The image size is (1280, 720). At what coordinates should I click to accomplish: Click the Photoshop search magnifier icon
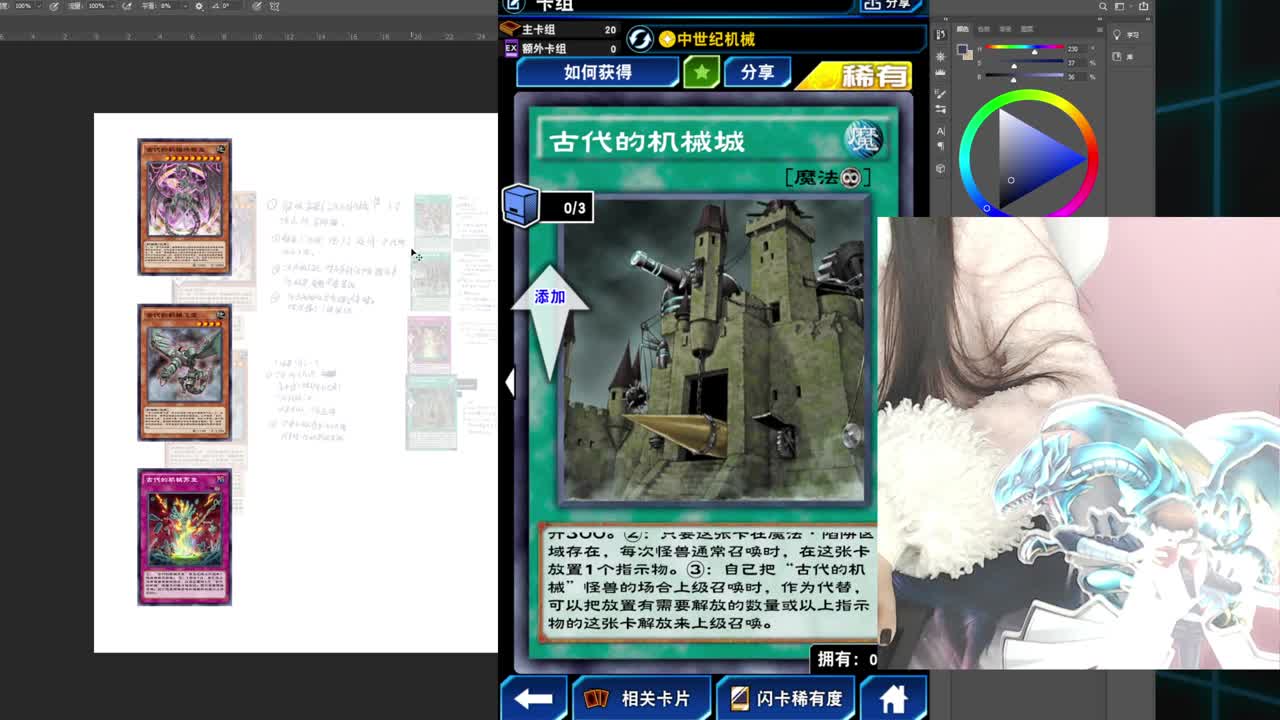point(1103,6)
